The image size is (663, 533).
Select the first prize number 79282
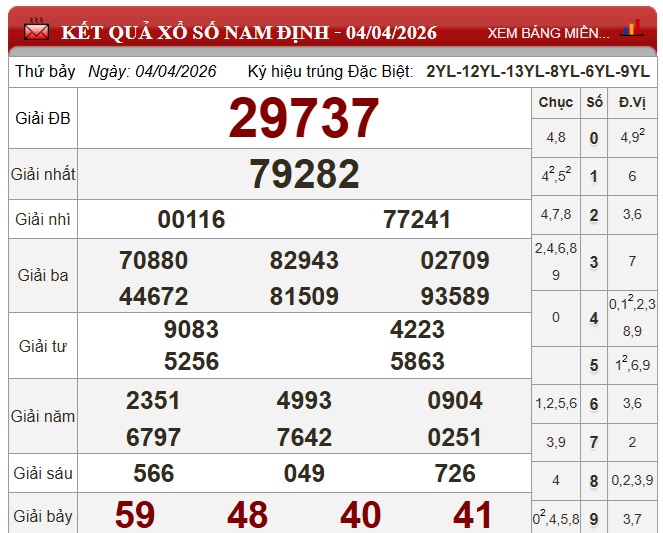(x=304, y=174)
